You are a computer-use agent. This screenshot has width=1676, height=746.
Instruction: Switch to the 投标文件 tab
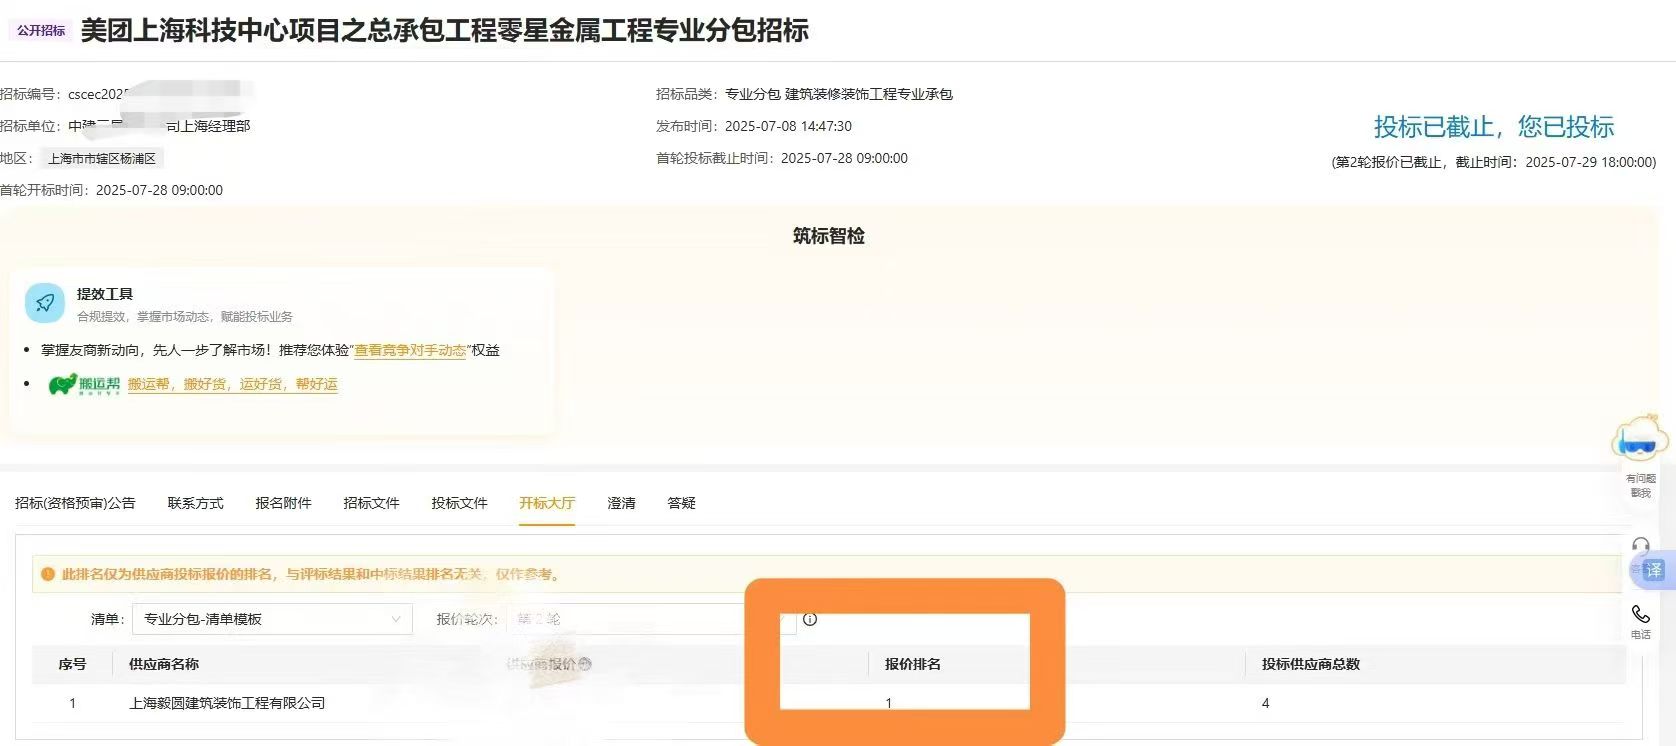(459, 503)
